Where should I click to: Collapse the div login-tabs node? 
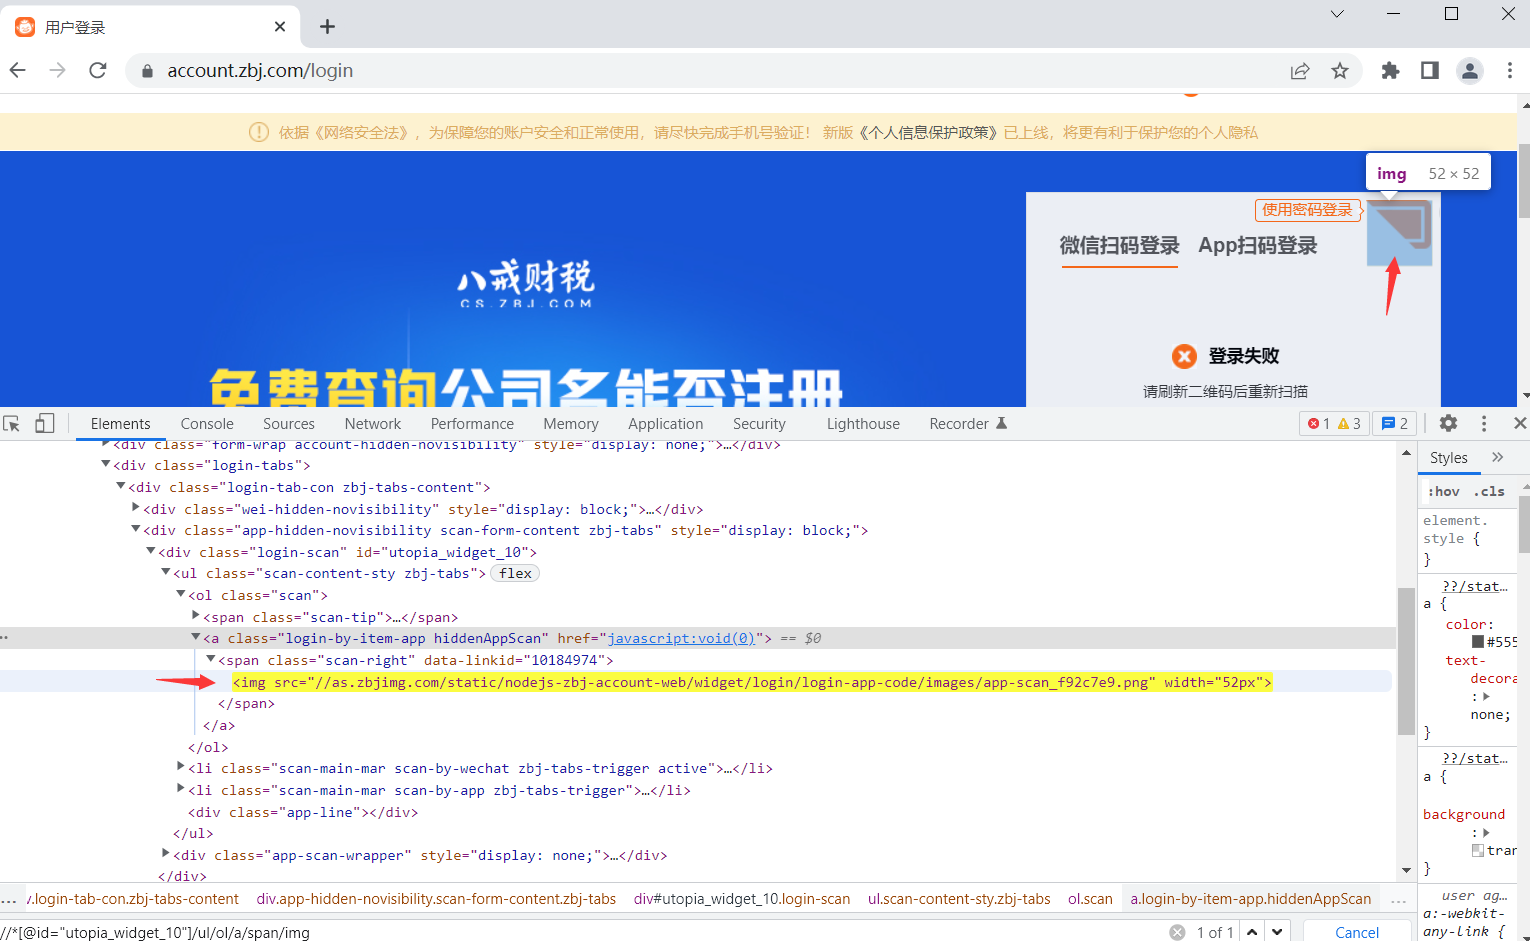106,465
